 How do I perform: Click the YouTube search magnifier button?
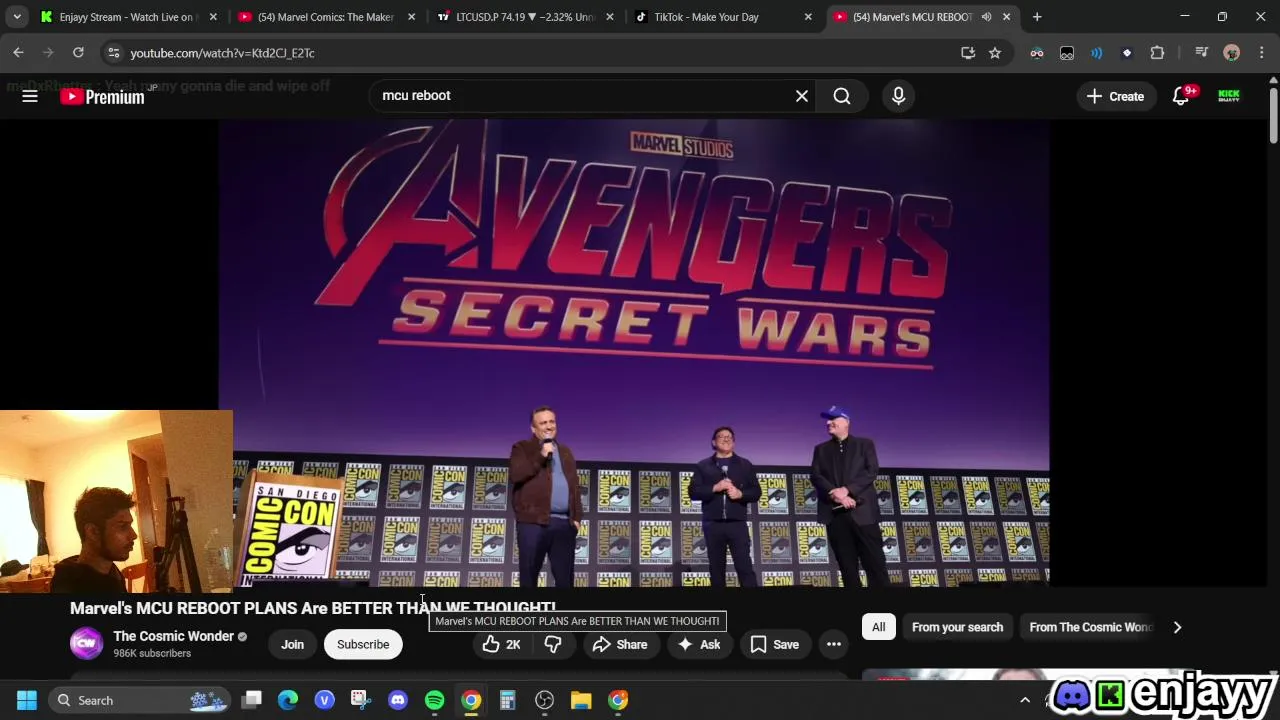(x=842, y=96)
